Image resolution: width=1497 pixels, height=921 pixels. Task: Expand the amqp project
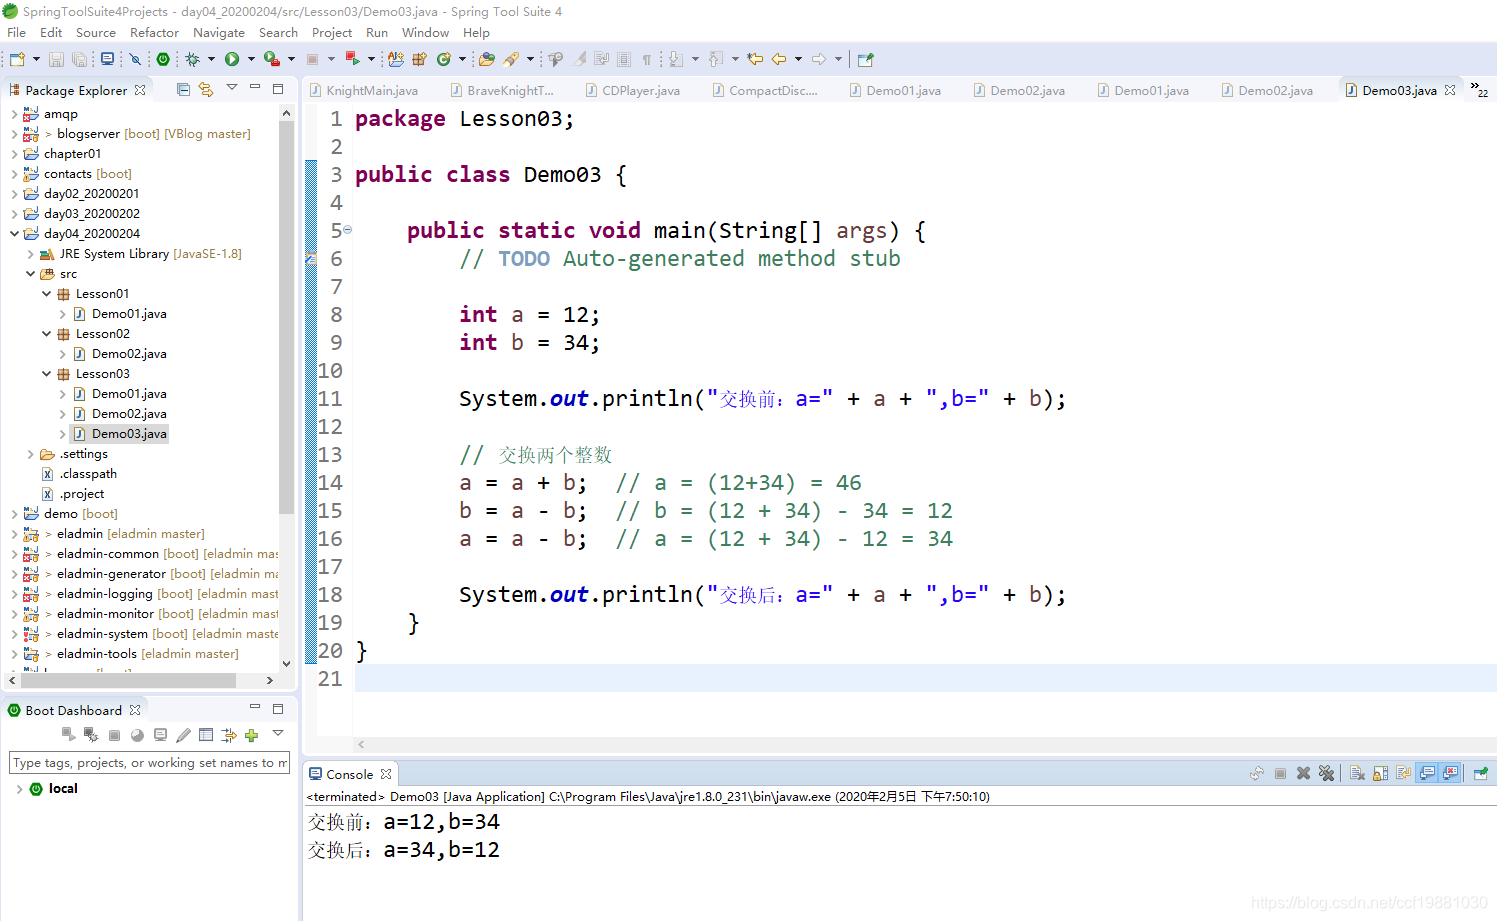14,114
